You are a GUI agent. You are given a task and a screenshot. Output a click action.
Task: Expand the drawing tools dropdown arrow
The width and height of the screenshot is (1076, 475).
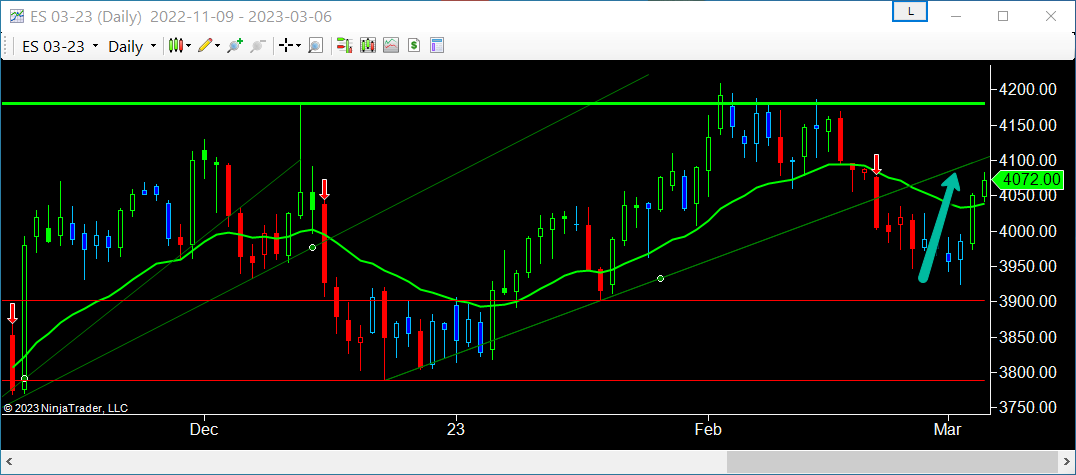tap(218, 46)
